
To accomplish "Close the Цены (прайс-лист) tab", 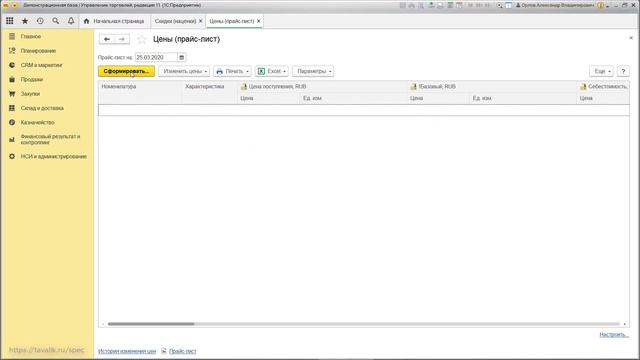I will (258, 21).
